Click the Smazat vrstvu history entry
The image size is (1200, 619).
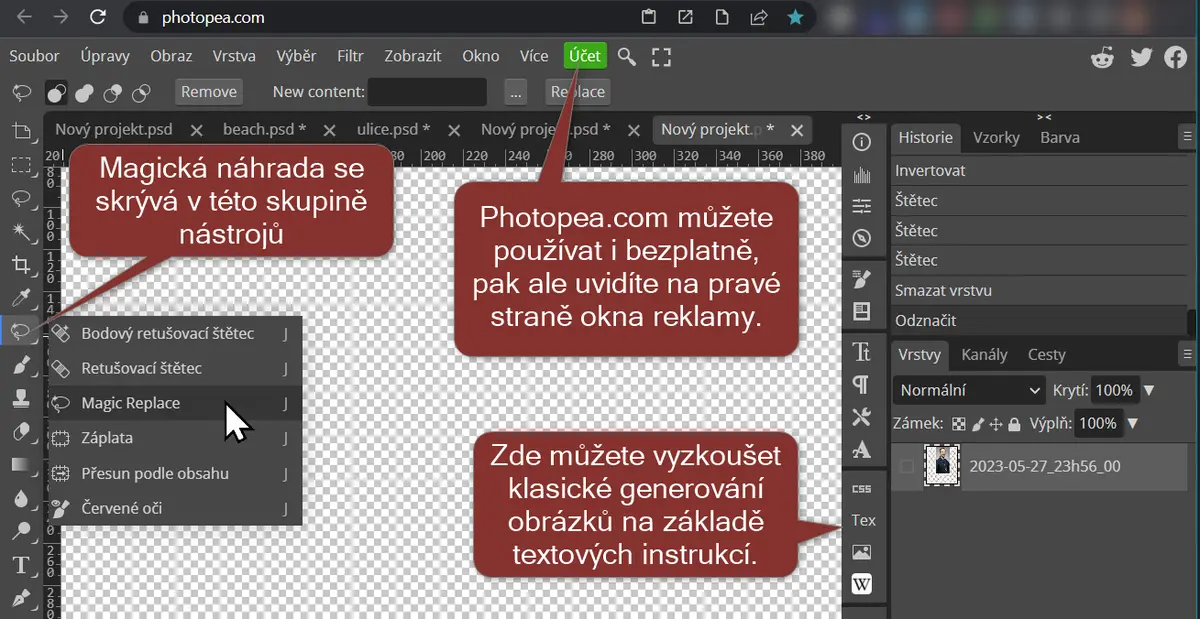1038,290
